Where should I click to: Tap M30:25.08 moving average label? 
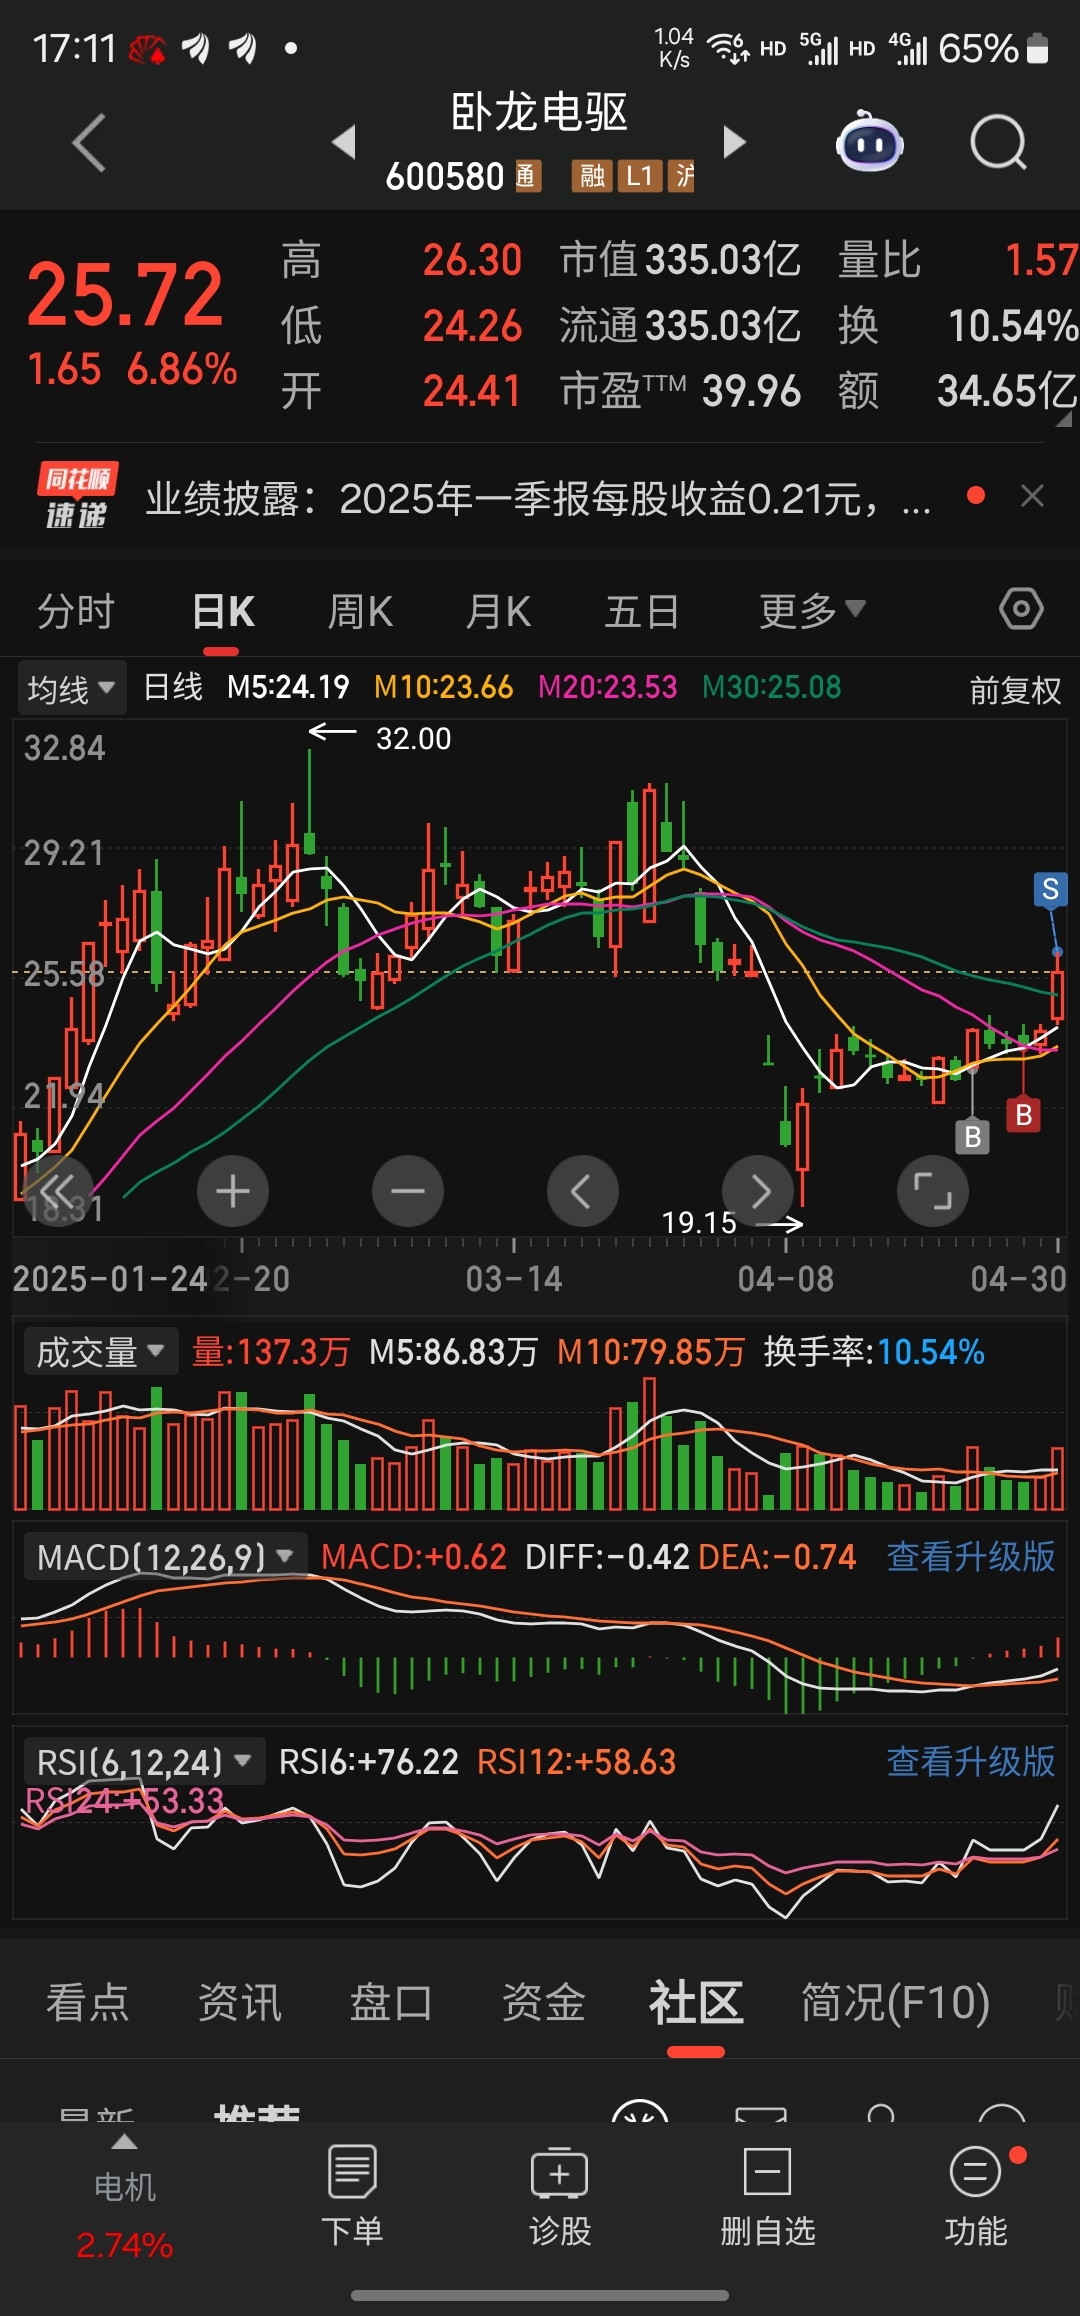[x=771, y=687]
